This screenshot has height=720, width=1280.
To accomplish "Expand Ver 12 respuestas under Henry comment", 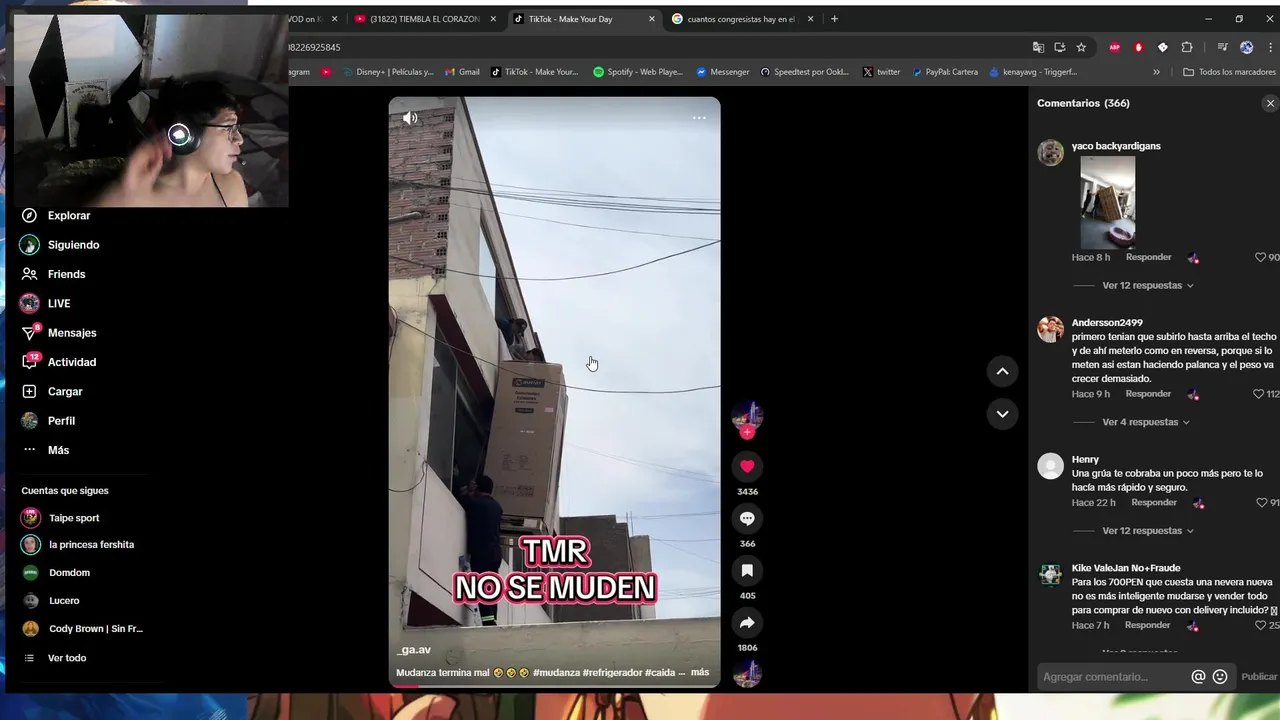I will pyautogui.click(x=1147, y=530).
